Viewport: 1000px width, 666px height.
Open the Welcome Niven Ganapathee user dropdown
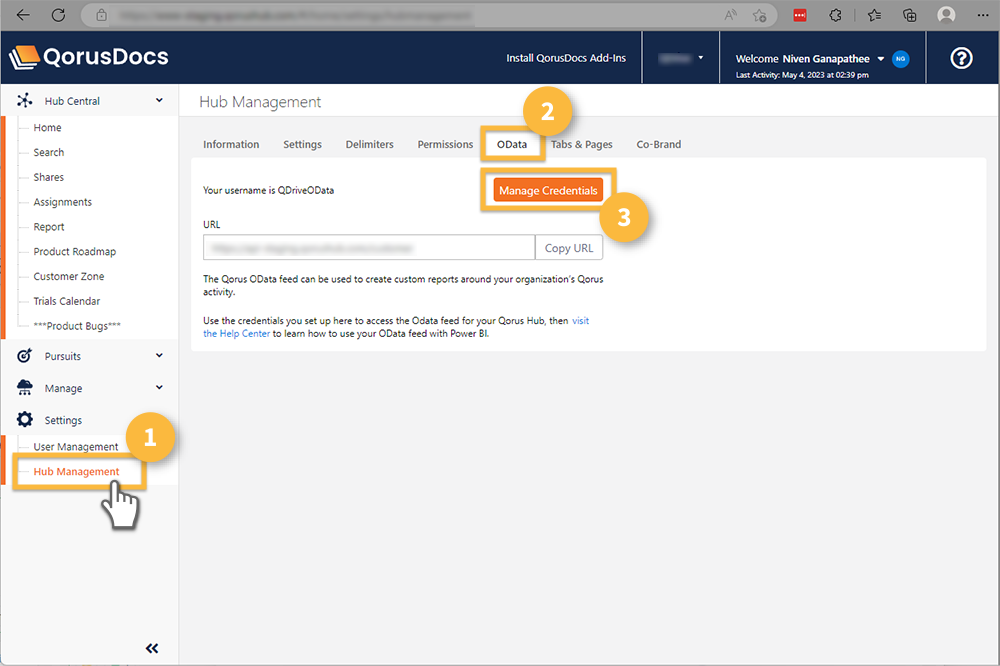(x=810, y=59)
